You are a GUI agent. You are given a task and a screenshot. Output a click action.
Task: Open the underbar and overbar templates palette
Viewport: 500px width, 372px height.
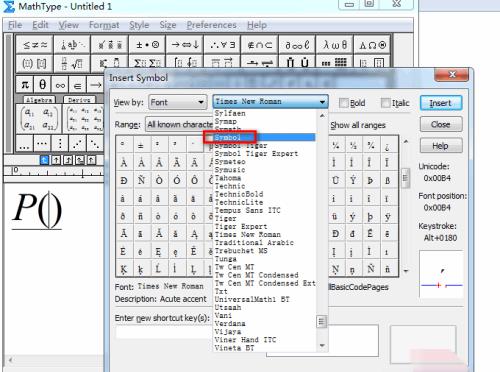[222, 62]
